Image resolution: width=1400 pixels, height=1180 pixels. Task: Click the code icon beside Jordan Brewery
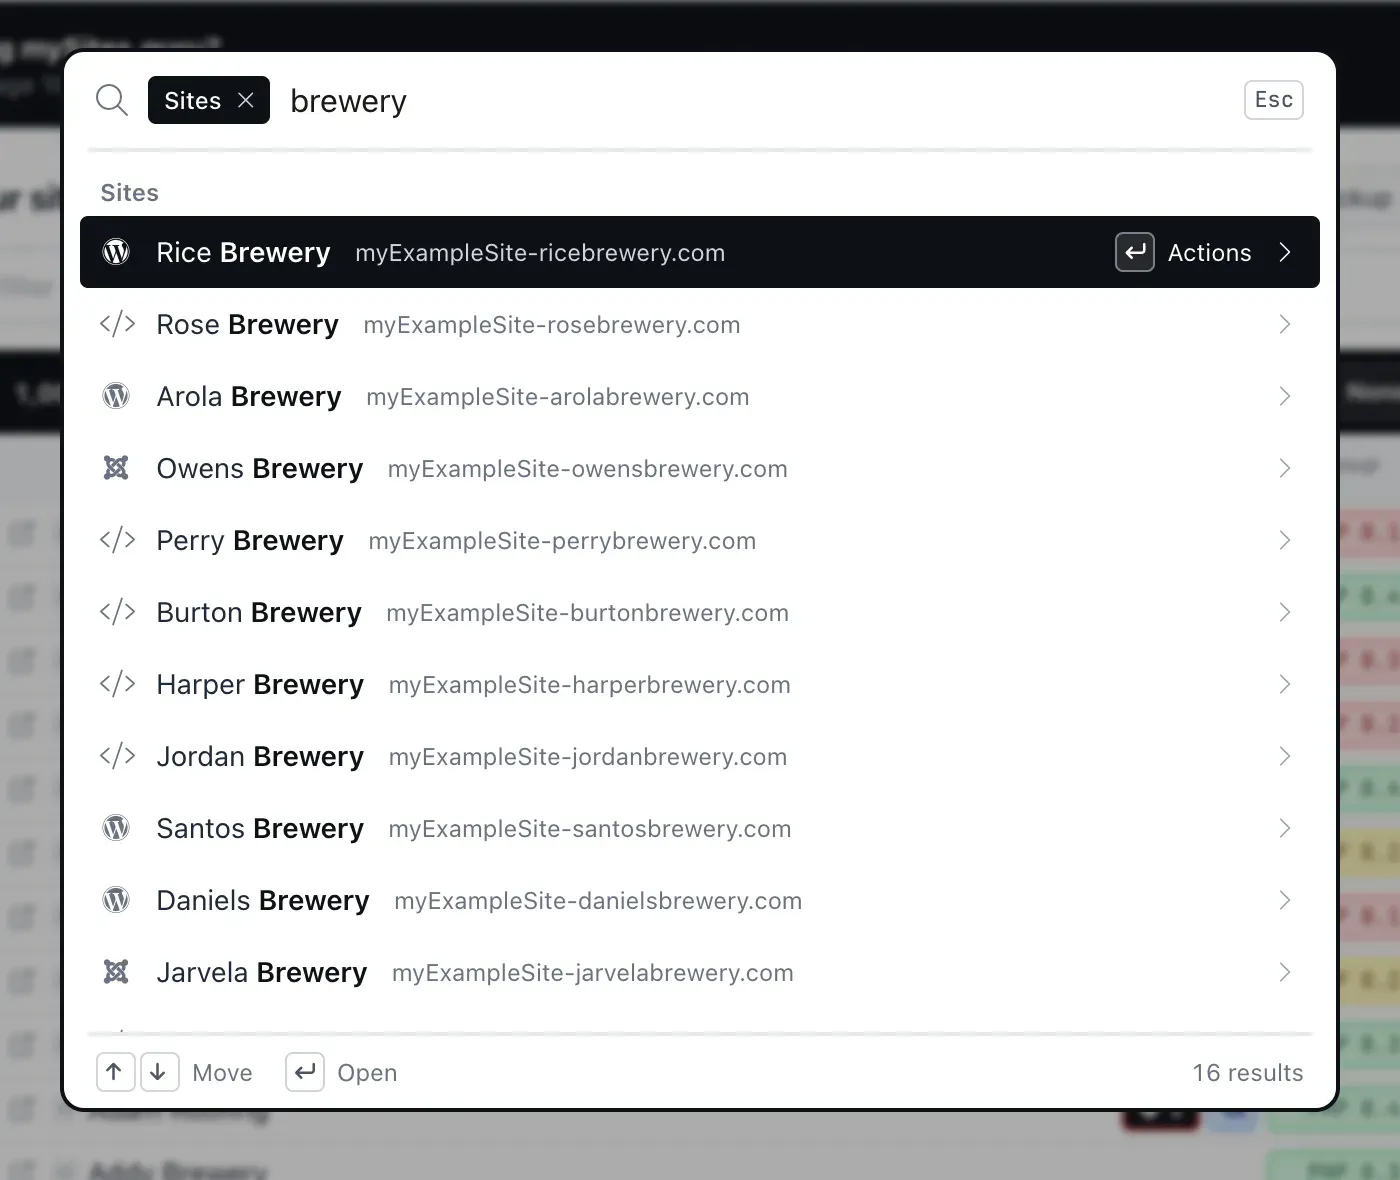pos(117,756)
